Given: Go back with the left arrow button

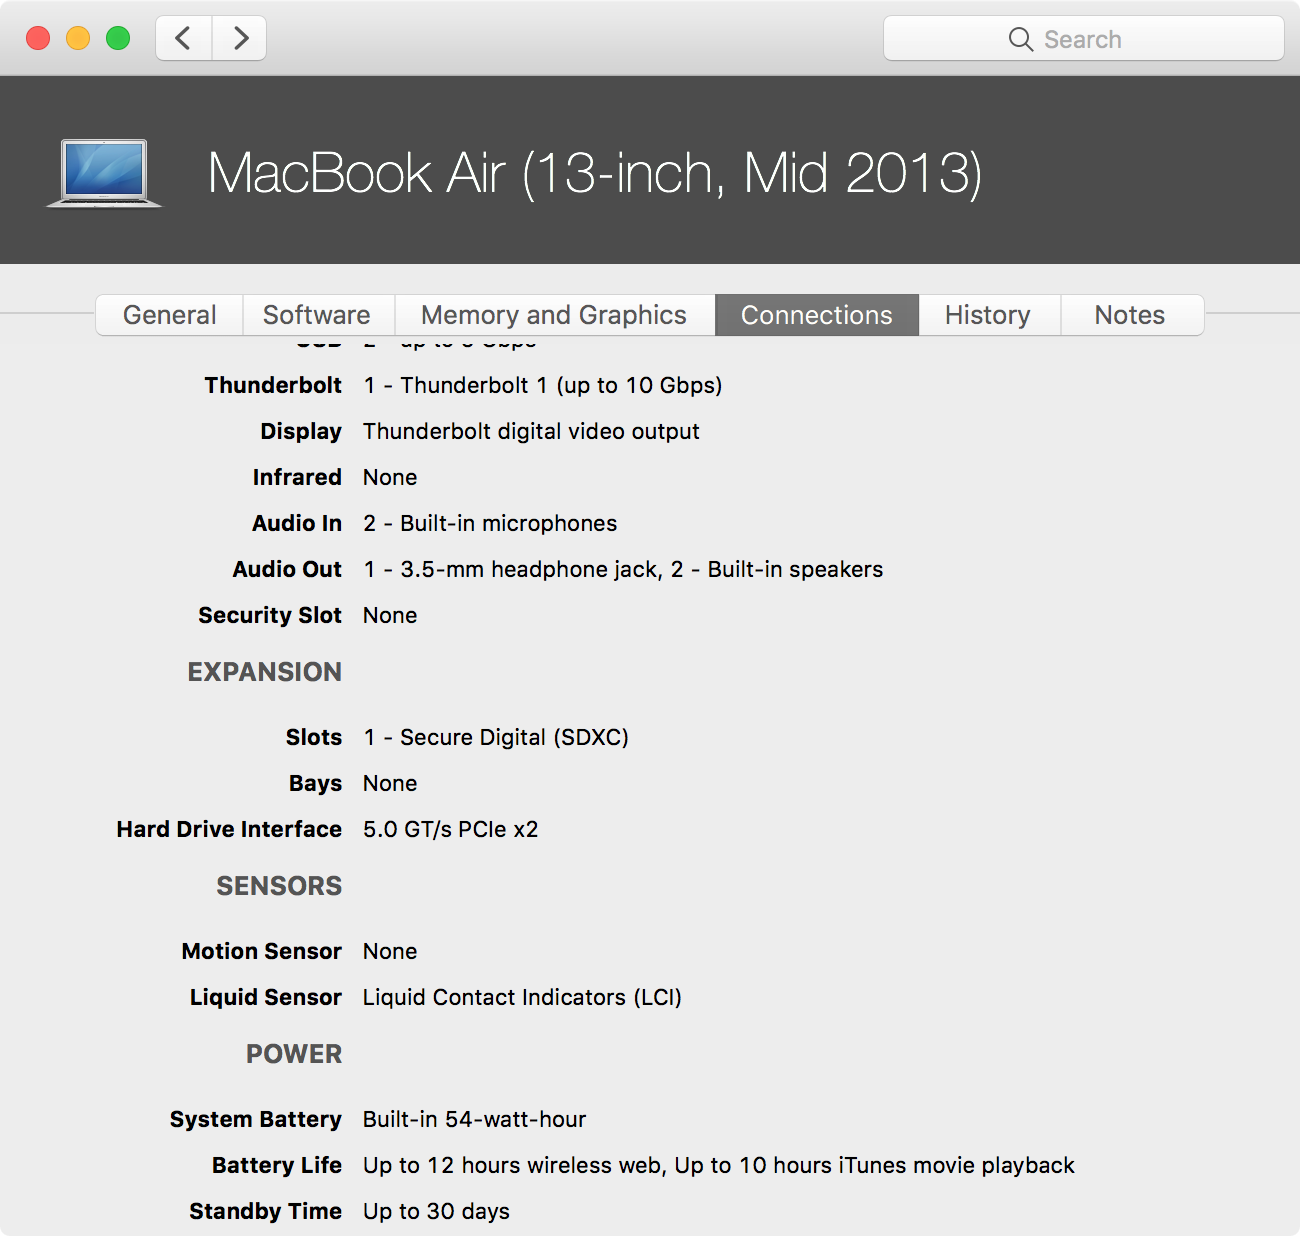Looking at the screenshot, I should pyautogui.click(x=184, y=39).
